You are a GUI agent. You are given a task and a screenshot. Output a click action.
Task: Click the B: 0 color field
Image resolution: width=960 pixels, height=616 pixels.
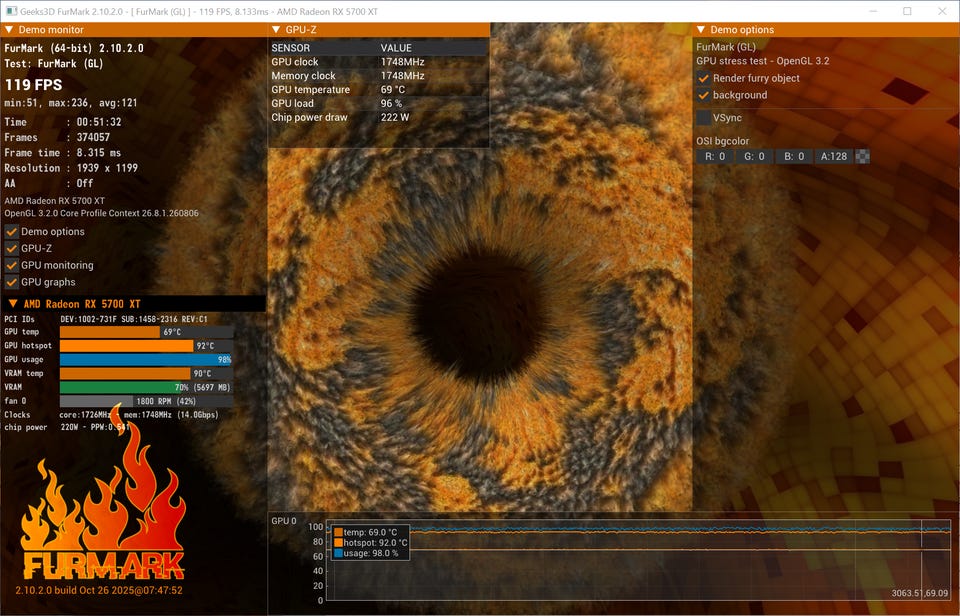click(x=794, y=157)
